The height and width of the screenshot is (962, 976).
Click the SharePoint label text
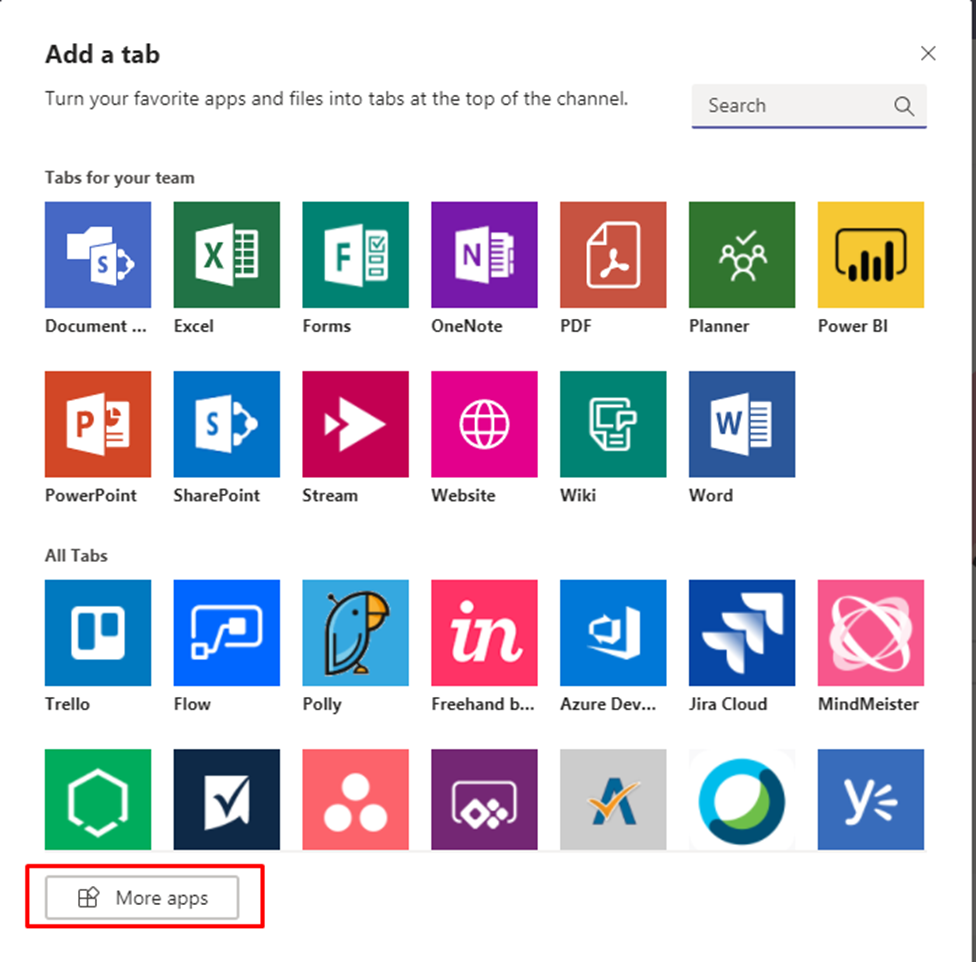click(x=217, y=495)
